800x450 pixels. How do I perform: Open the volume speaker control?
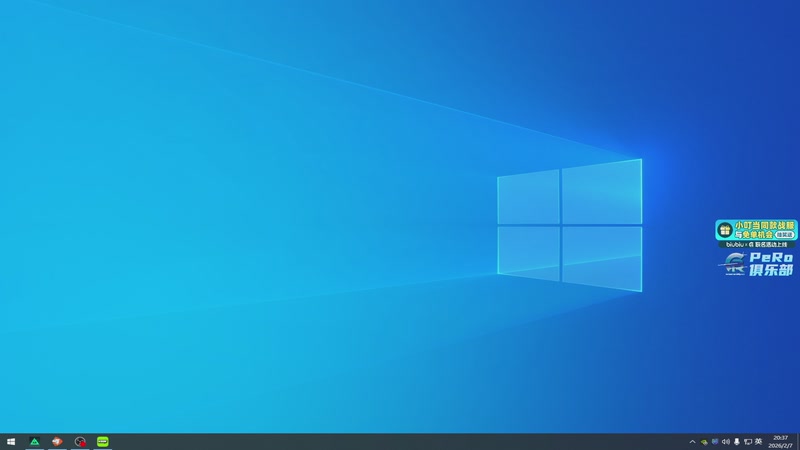tap(726, 442)
